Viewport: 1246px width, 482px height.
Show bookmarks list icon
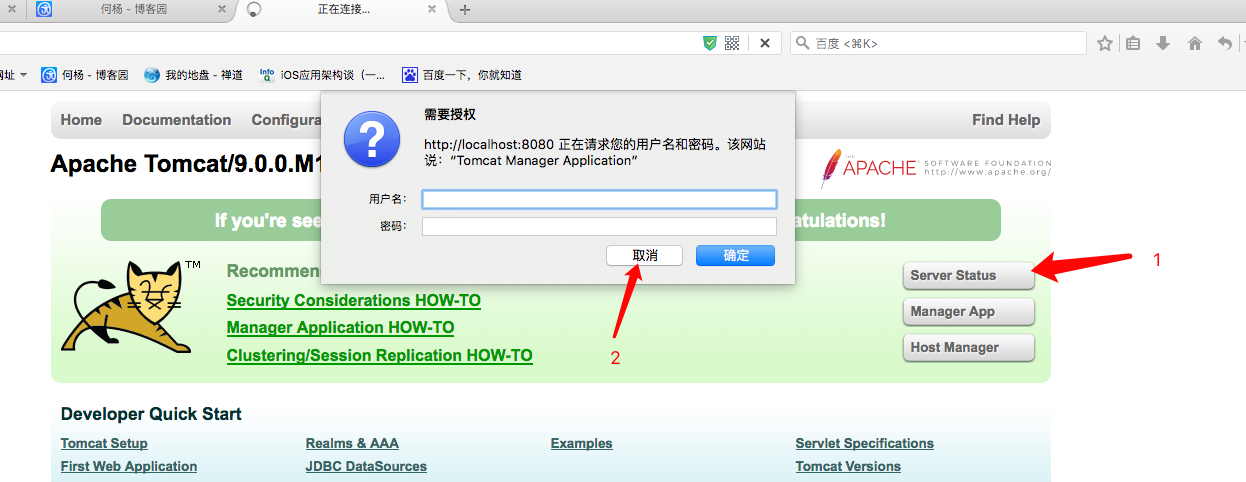1133,43
